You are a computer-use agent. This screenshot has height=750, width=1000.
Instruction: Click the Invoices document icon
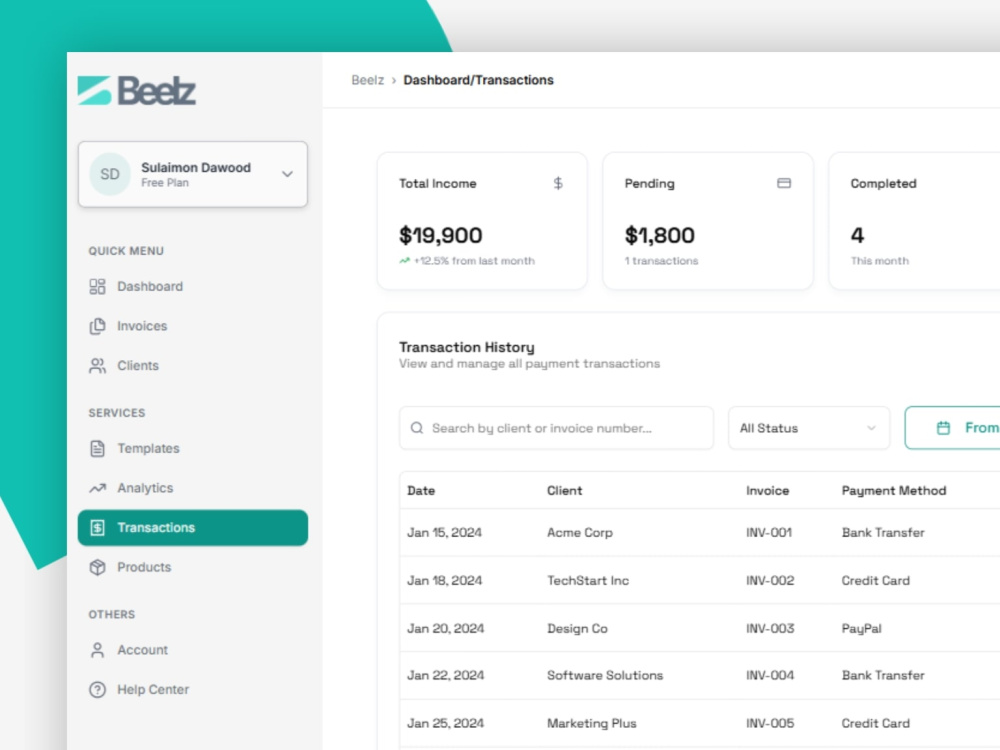97,326
